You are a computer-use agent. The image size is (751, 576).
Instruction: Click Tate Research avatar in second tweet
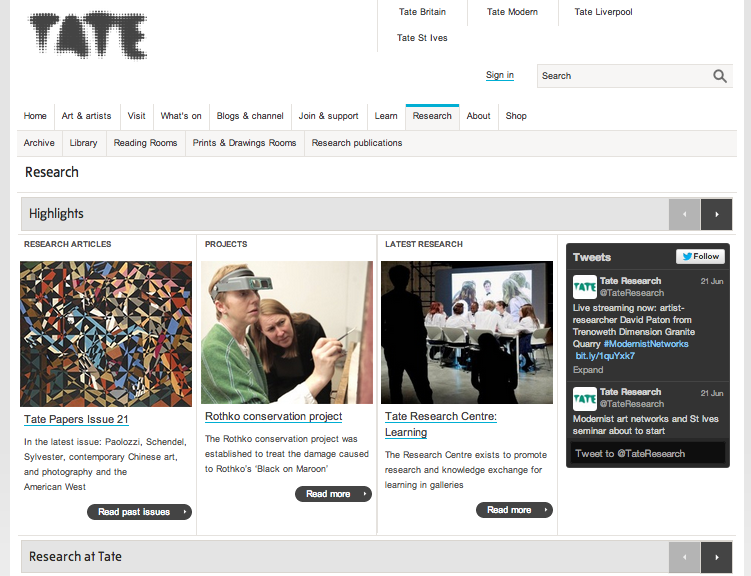coord(585,399)
